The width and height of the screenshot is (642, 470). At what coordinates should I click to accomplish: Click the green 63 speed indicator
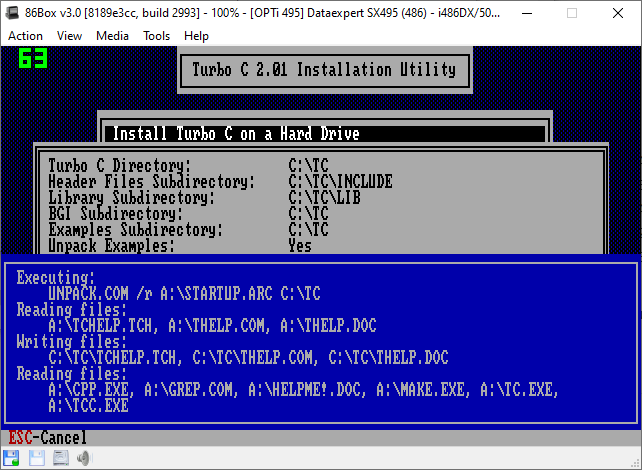pyautogui.click(x=33, y=60)
